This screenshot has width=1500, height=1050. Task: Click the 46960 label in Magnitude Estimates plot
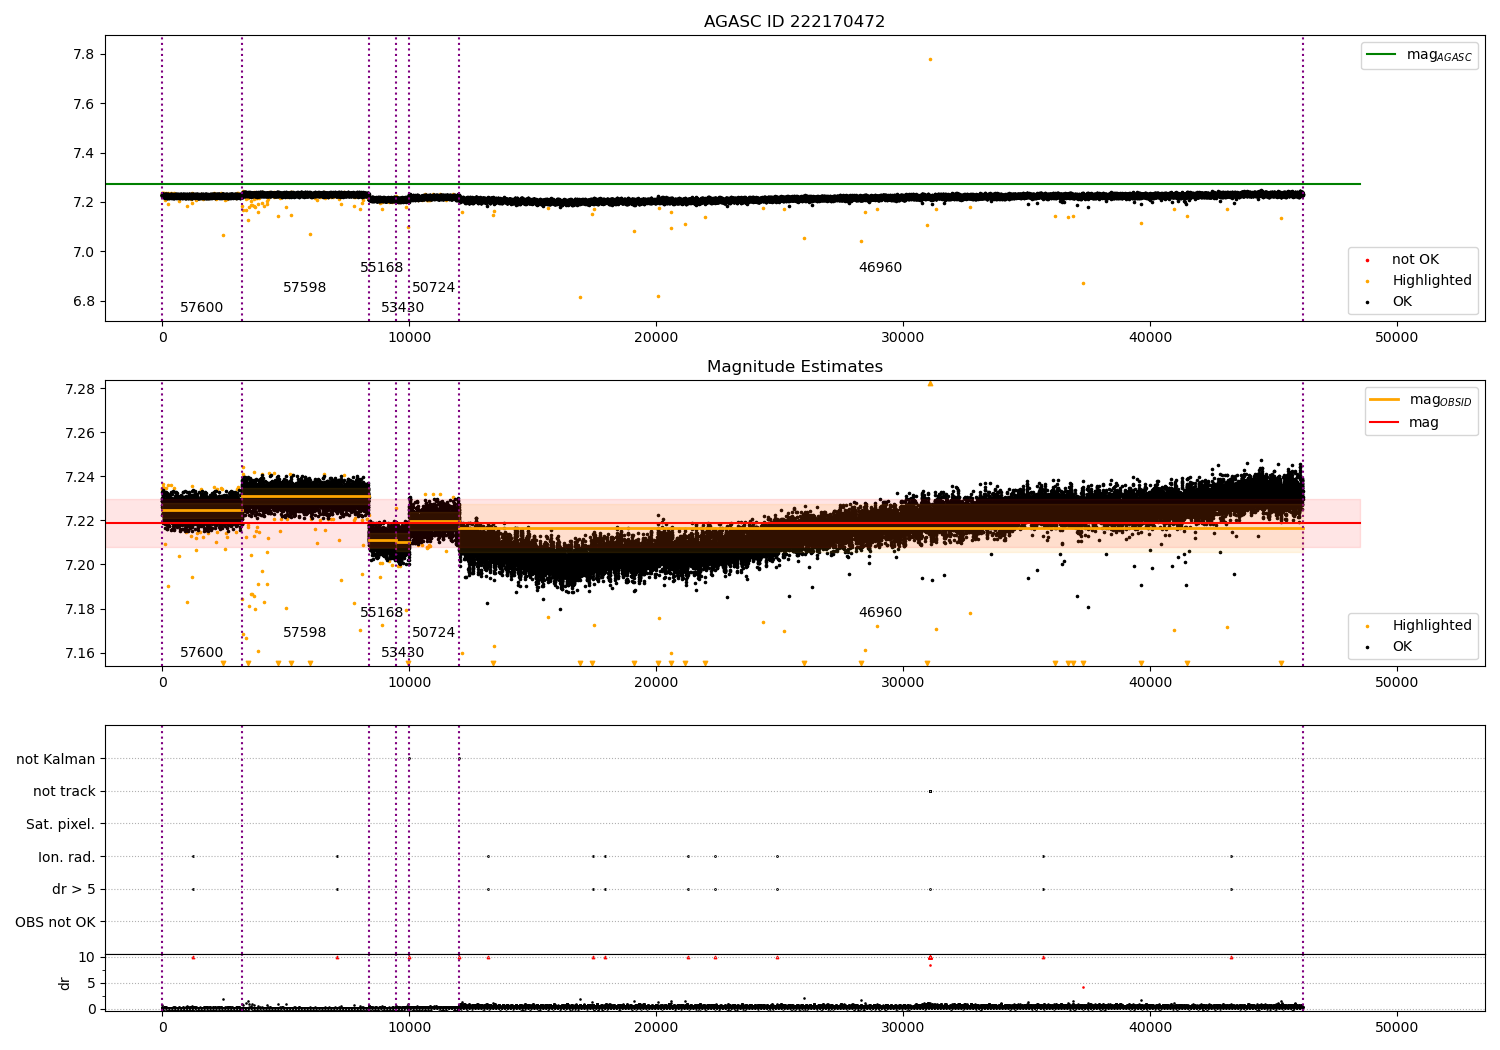point(880,613)
